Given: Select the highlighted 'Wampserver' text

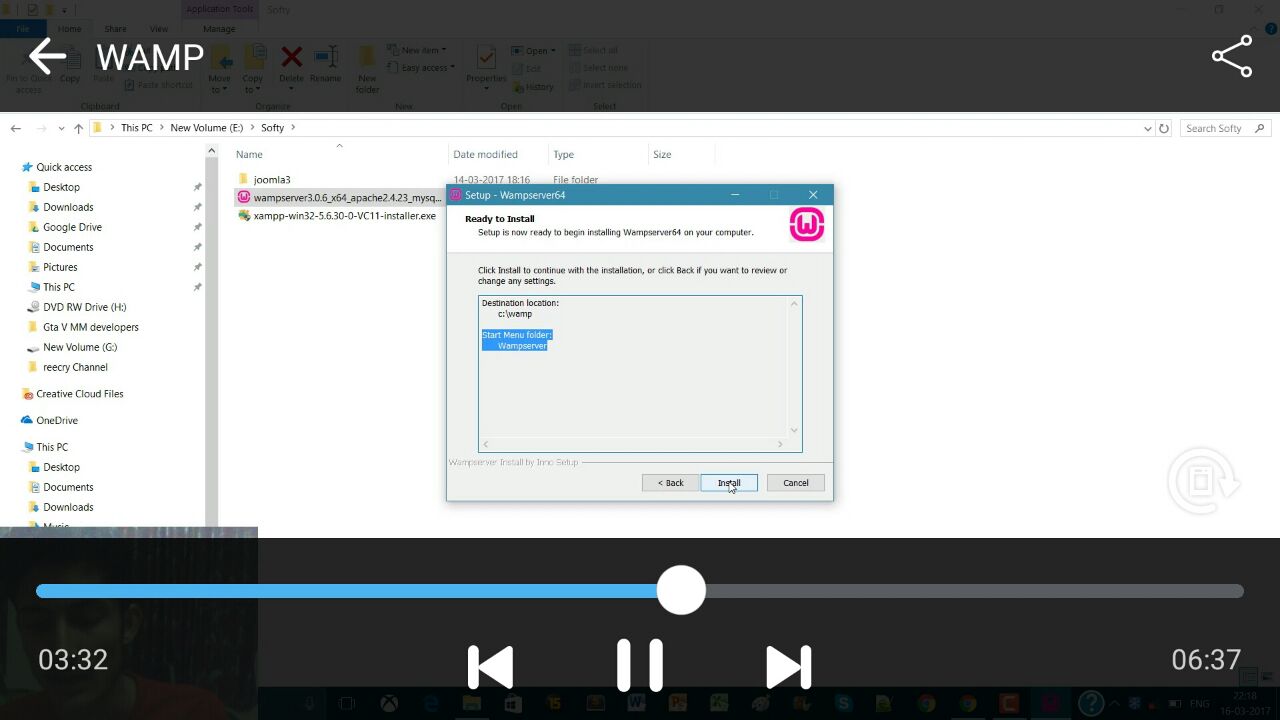Looking at the screenshot, I should click(522, 346).
